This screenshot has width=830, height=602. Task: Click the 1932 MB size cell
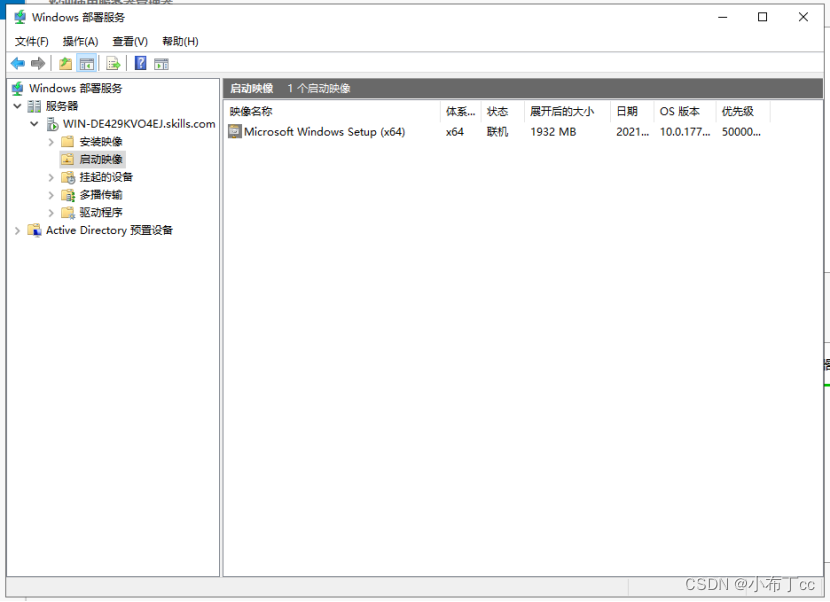pos(553,132)
